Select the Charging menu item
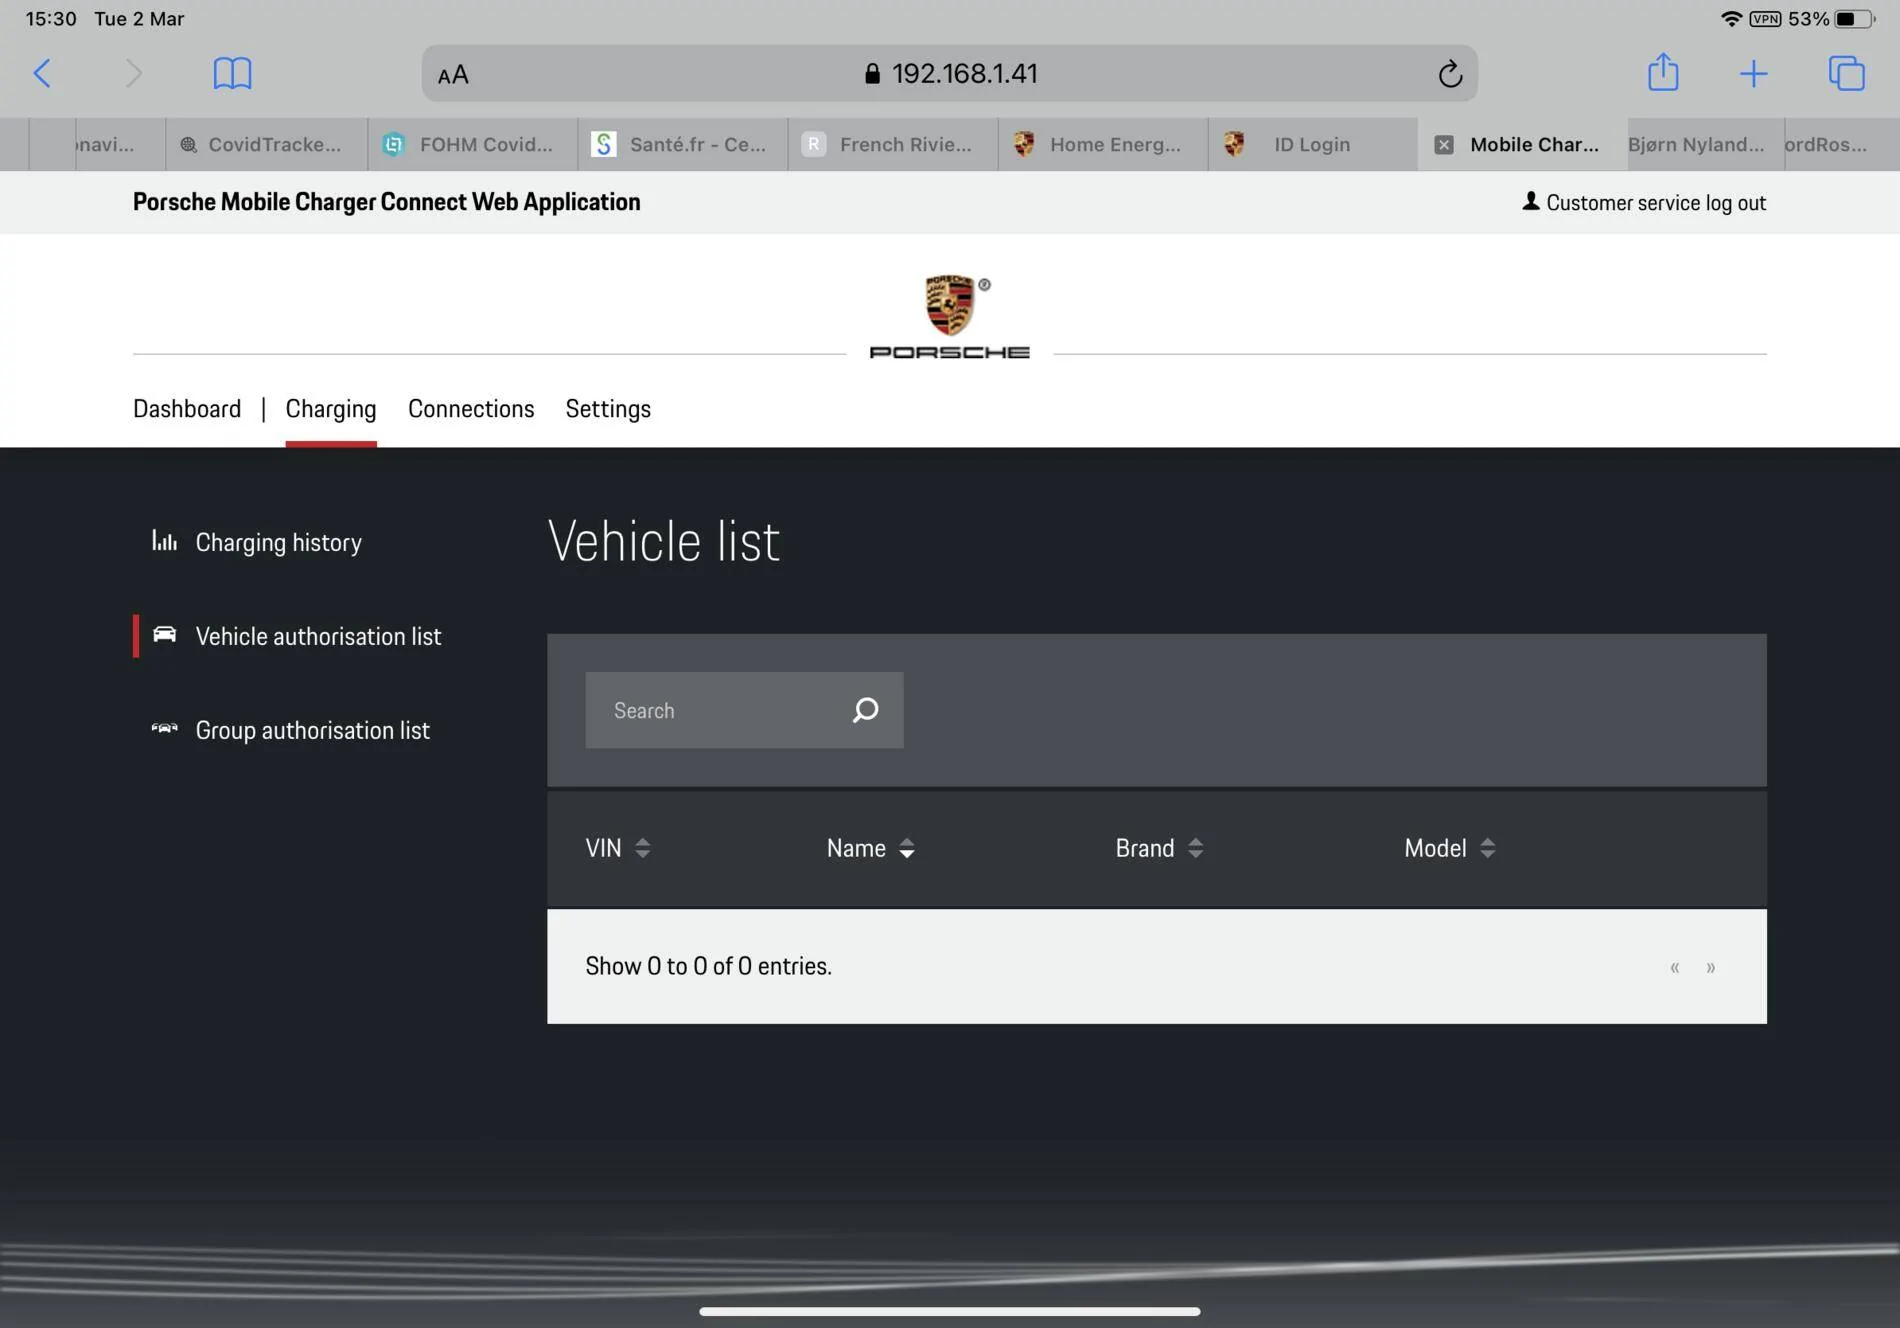The height and width of the screenshot is (1328, 1900). [331, 408]
